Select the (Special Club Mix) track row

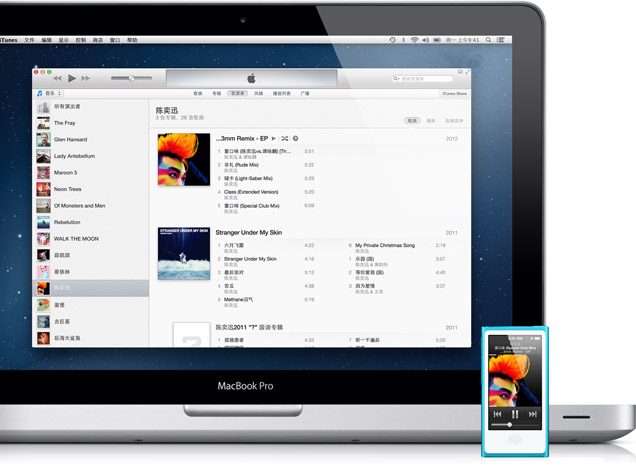(x=266, y=209)
